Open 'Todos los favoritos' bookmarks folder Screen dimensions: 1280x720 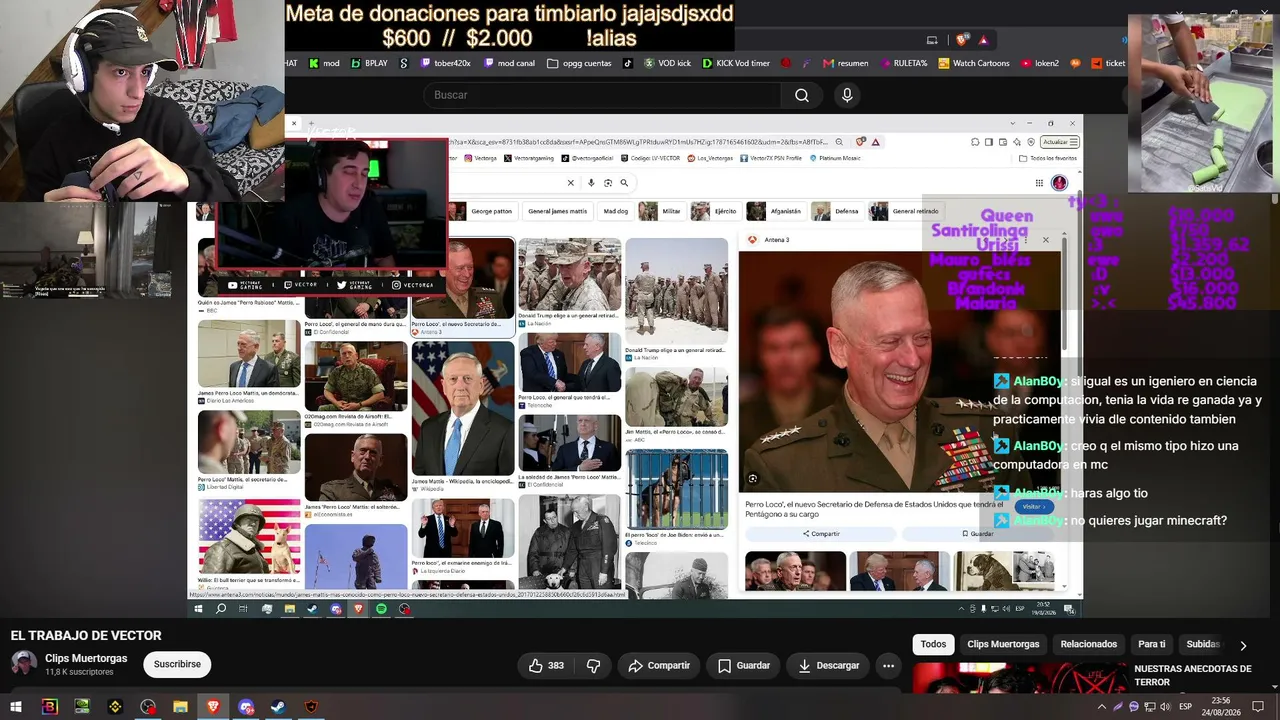1047,158
